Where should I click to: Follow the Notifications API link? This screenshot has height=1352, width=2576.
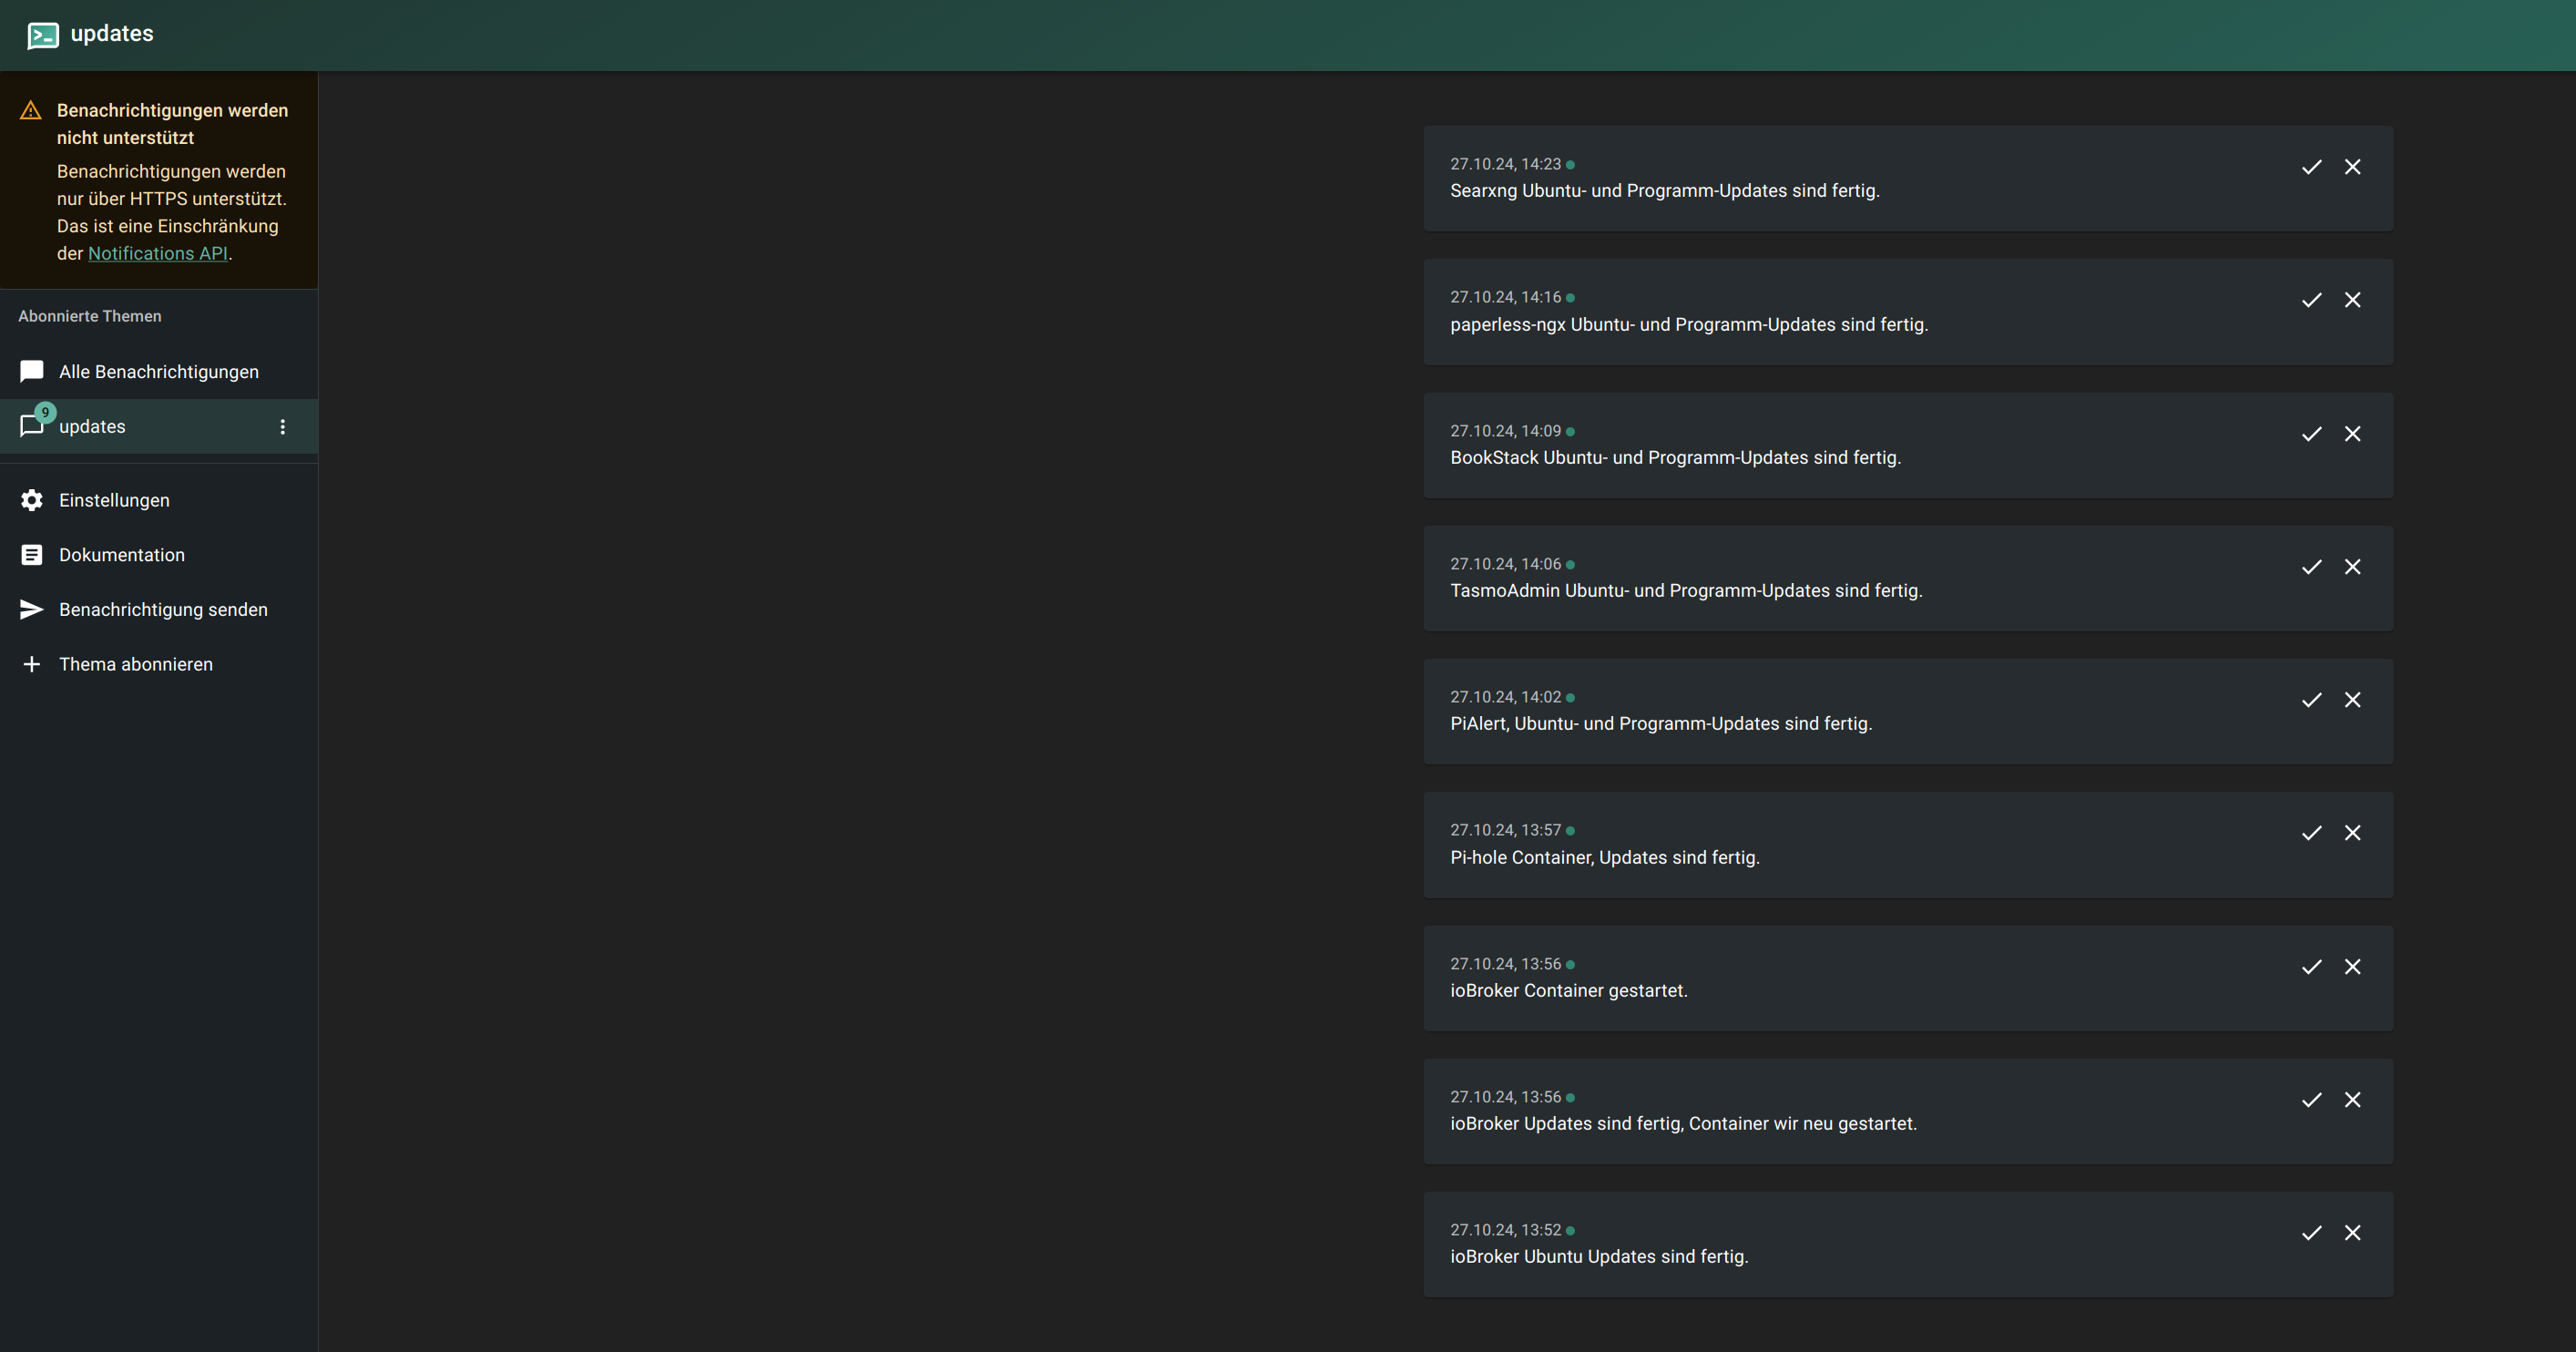158,254
